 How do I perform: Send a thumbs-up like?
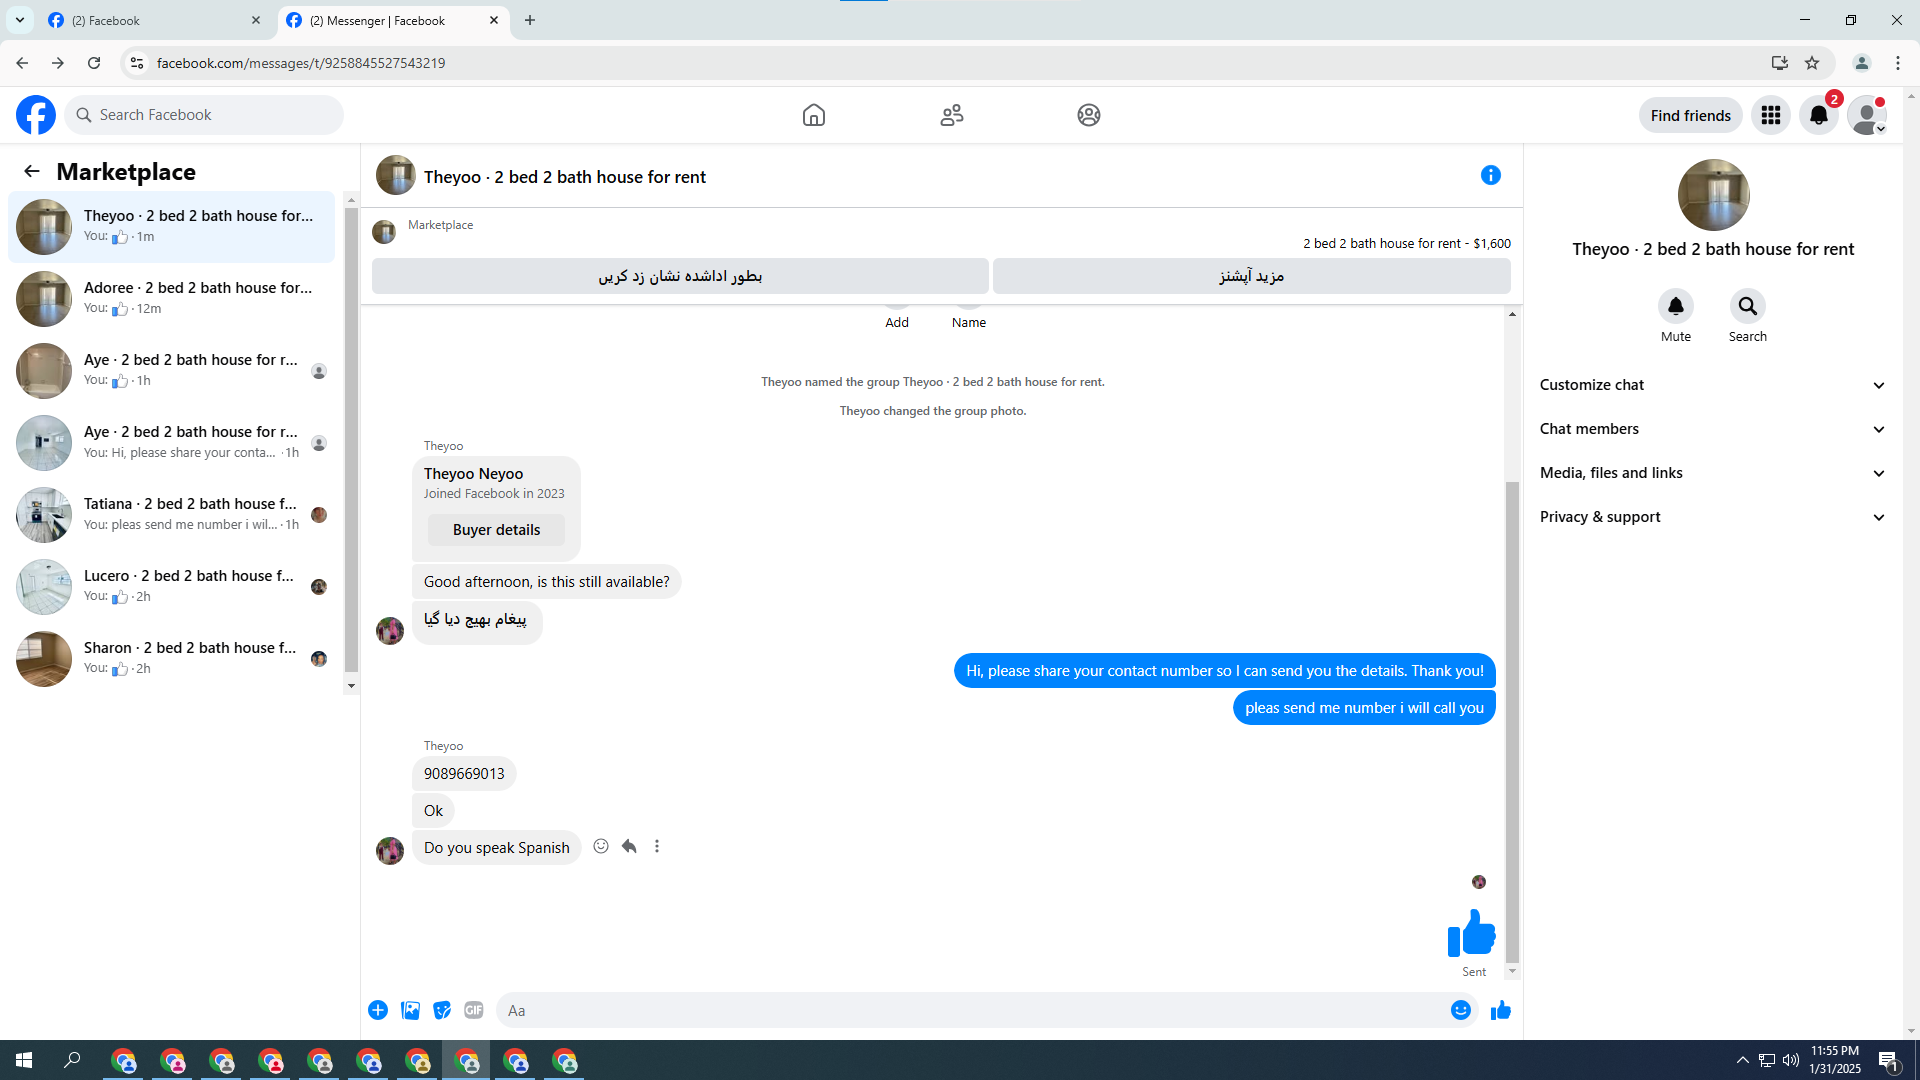(1501, 1010)
